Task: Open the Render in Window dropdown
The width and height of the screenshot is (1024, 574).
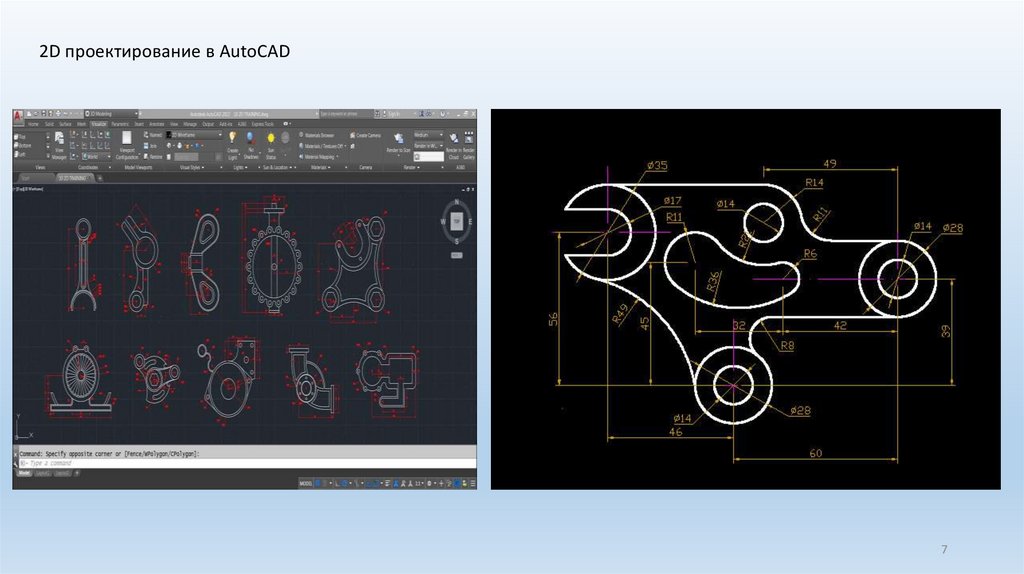Action: tap(428, 146)
